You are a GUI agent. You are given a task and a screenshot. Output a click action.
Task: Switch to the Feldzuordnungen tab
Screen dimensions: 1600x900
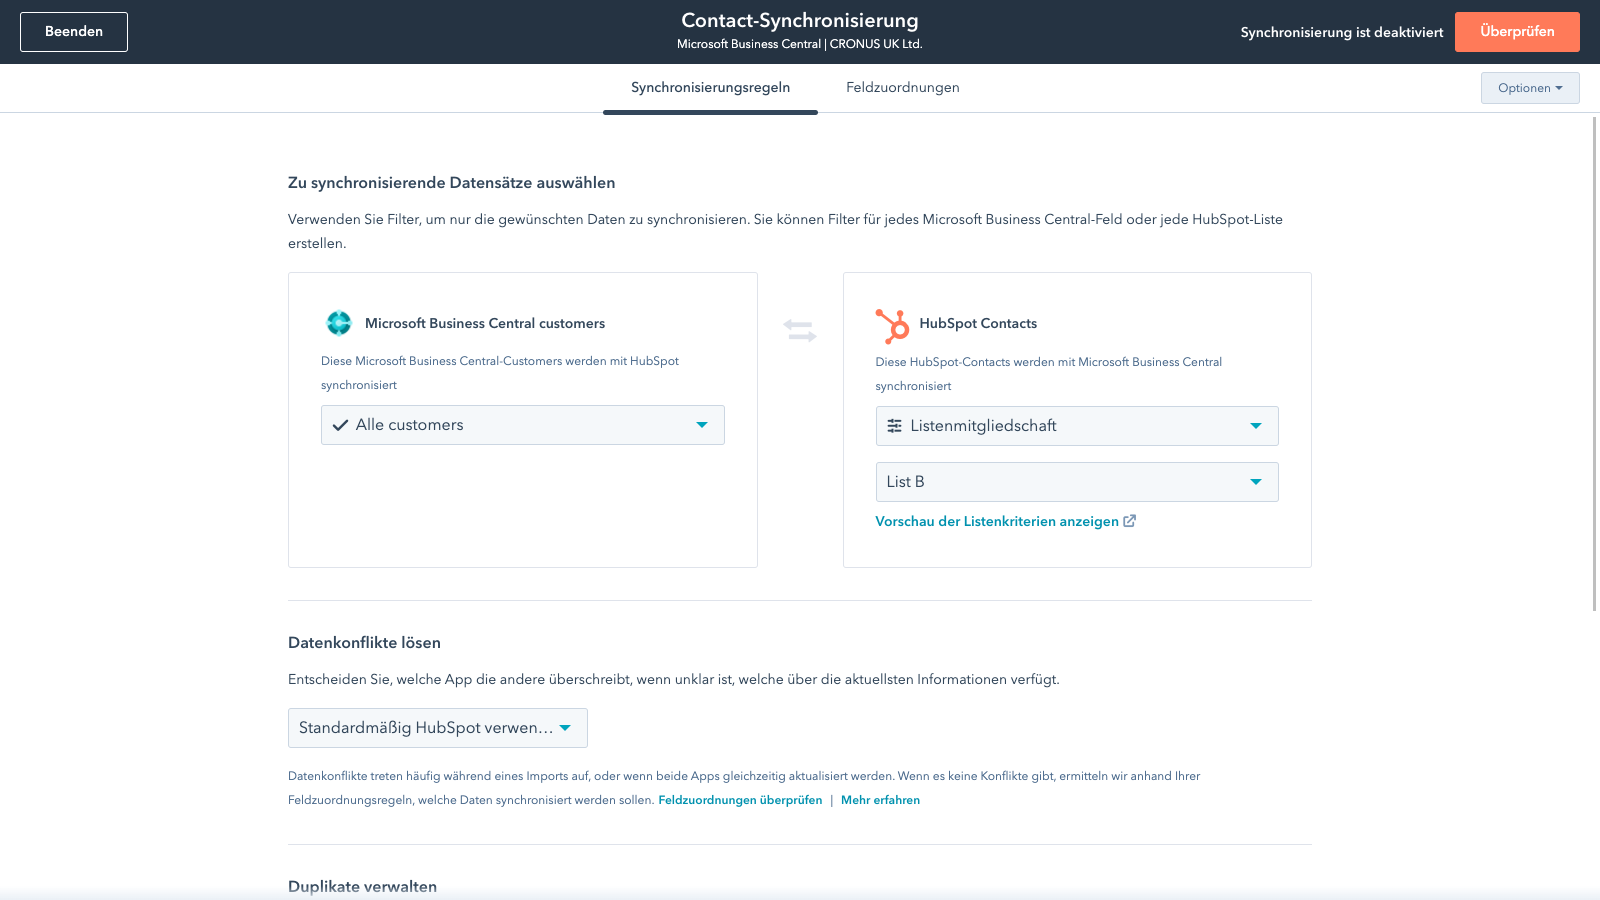pos(902,88)
